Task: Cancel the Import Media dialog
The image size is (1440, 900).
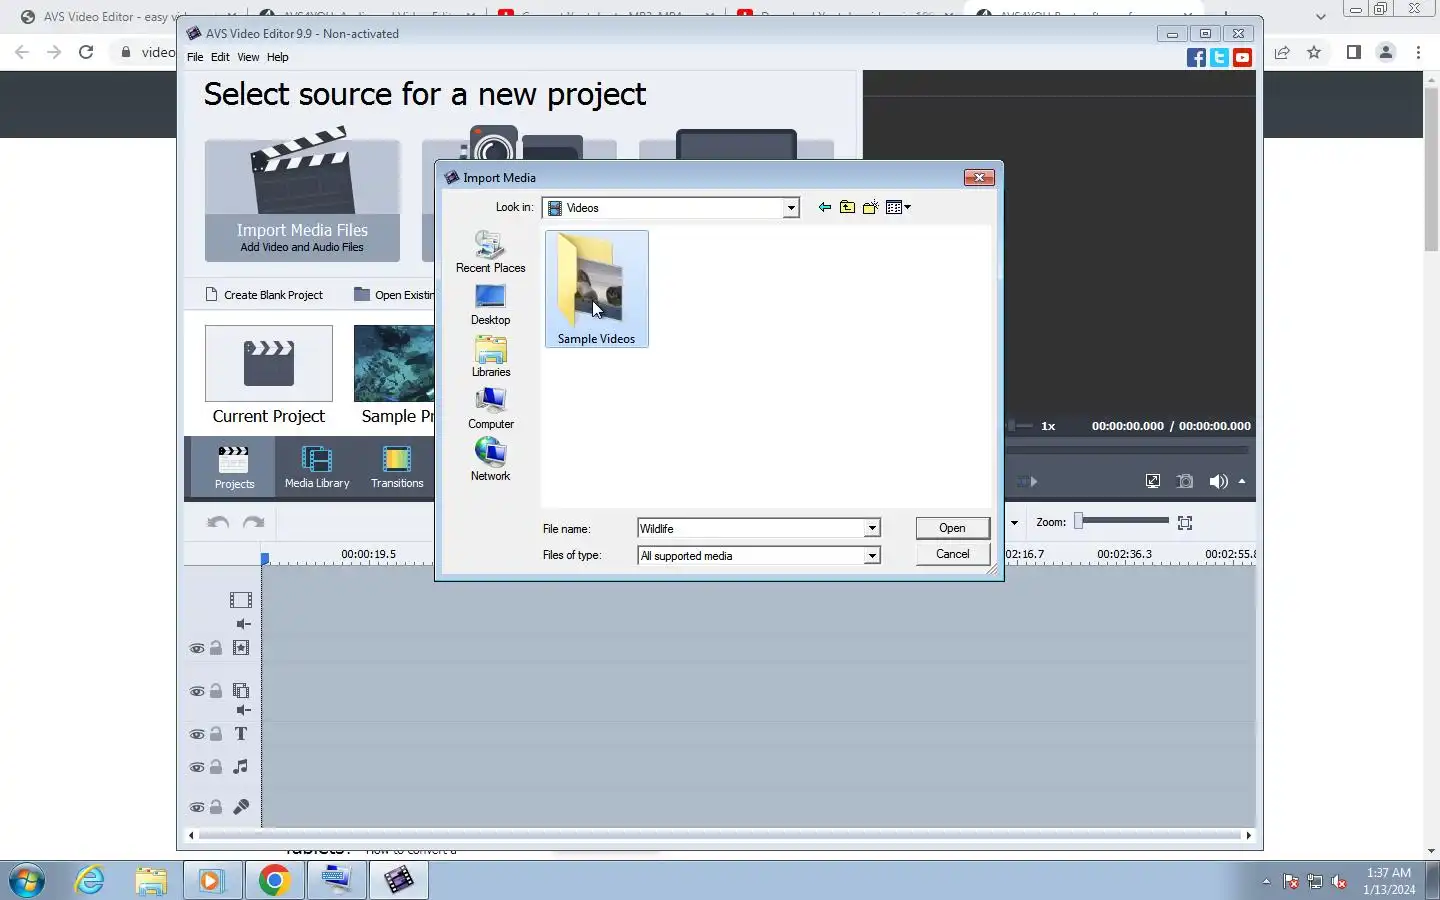Action: pos(952,554)
